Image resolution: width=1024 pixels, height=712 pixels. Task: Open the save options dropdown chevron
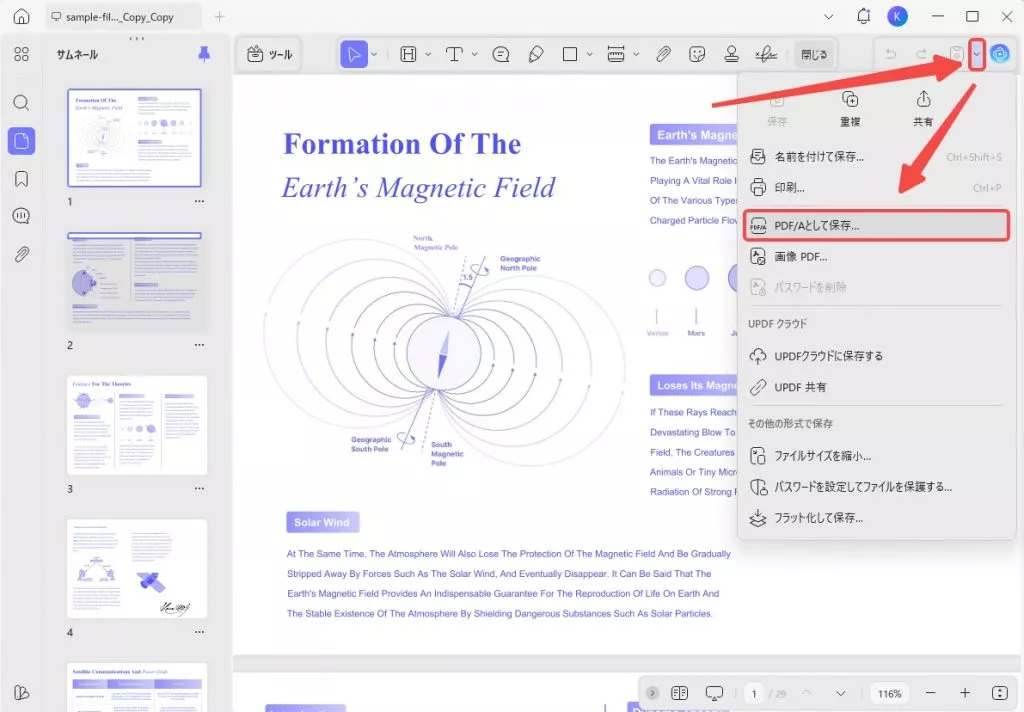pyautogui.click(x=976, y=54)
